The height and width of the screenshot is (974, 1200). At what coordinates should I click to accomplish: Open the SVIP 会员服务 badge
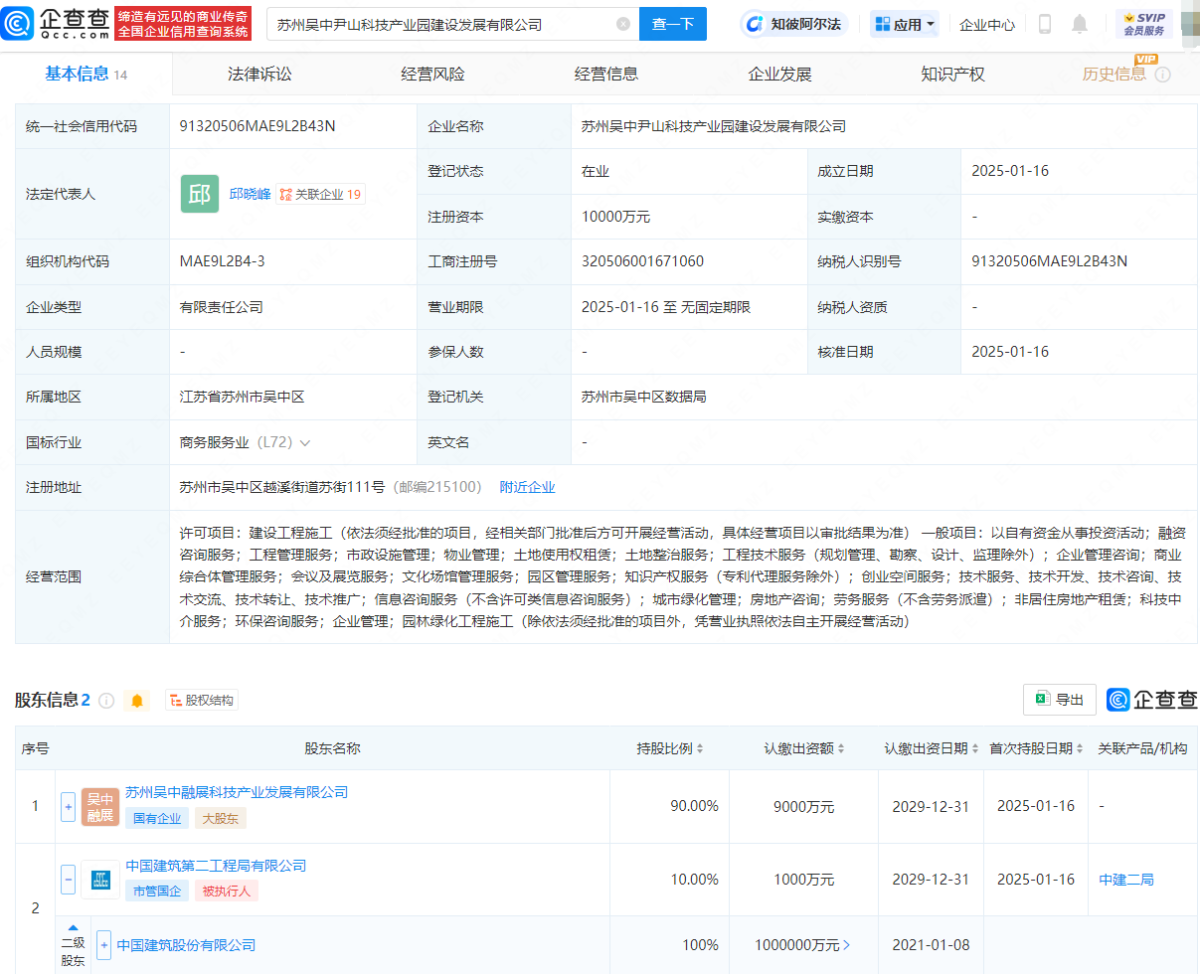click(1144, 24)
